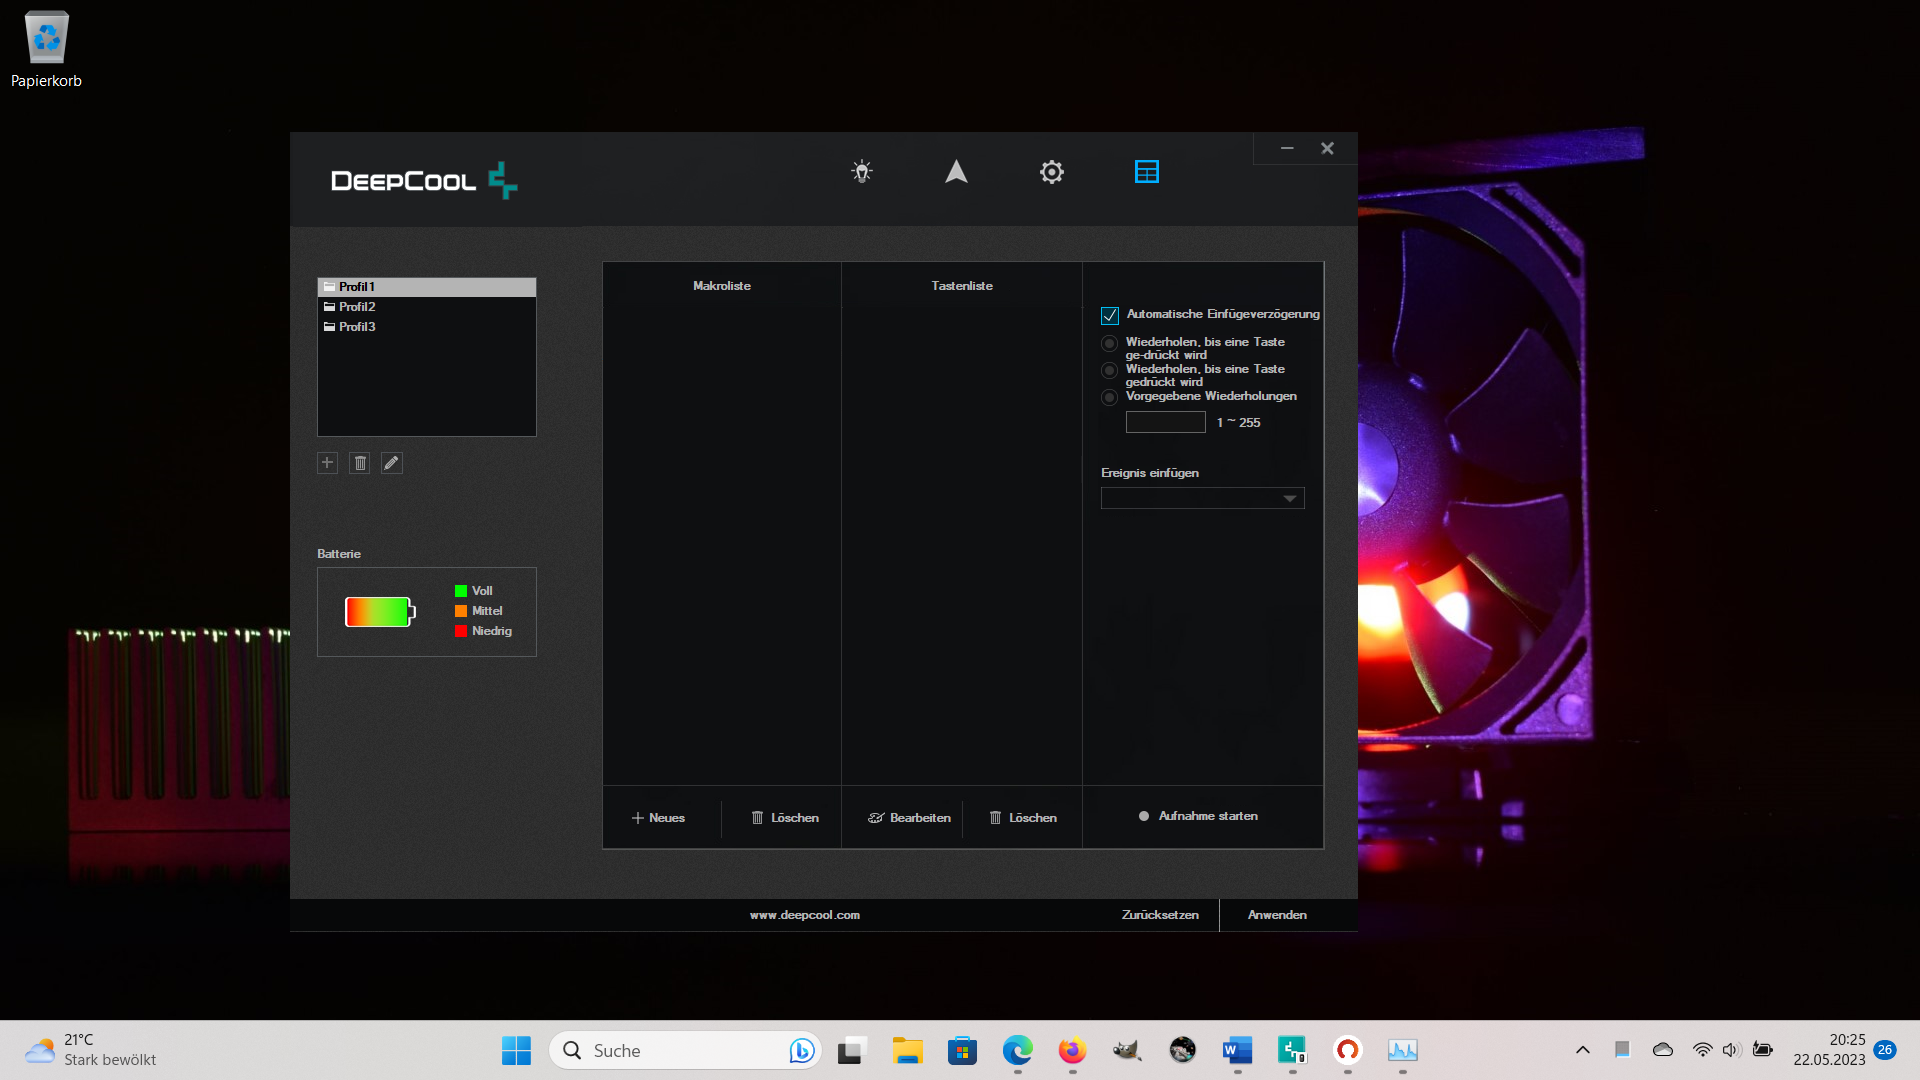Select Vorgegebene Wiederholungen radio option
Screen dimensions: 1920x1080
pos(1109,398)
